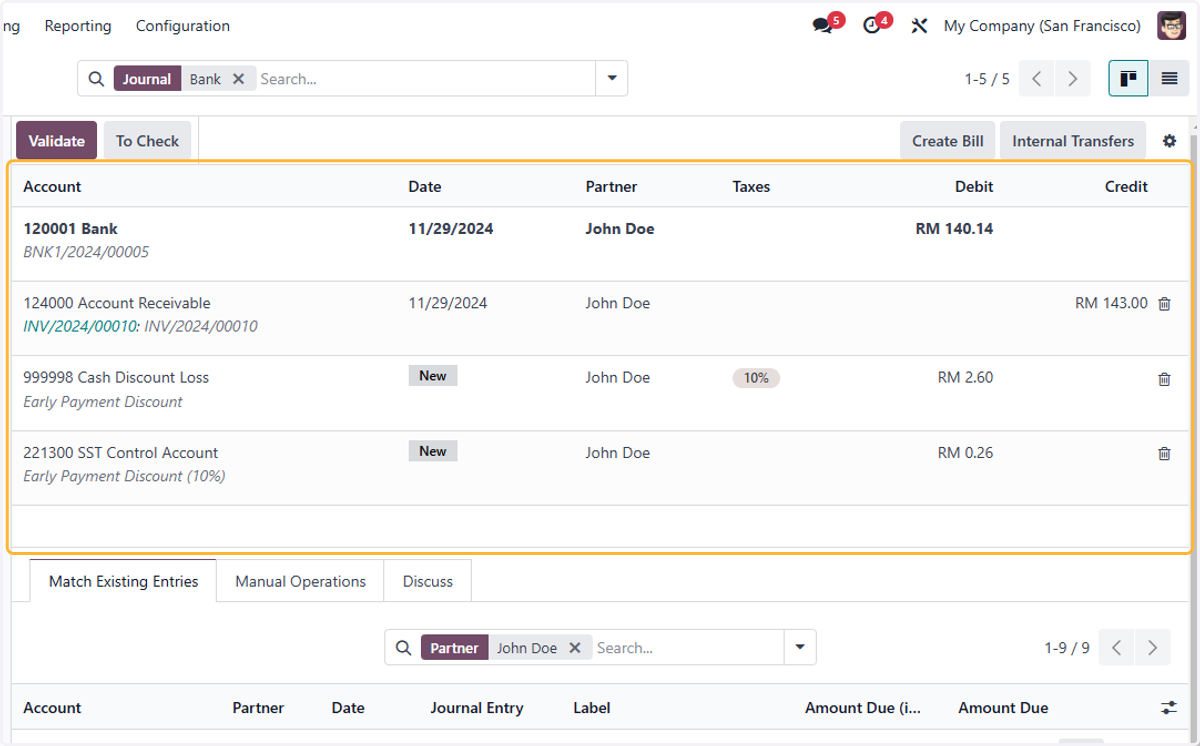Switch to kanban view
The width and height of the screenshot is (1200, 746).
click(1128, 78)
